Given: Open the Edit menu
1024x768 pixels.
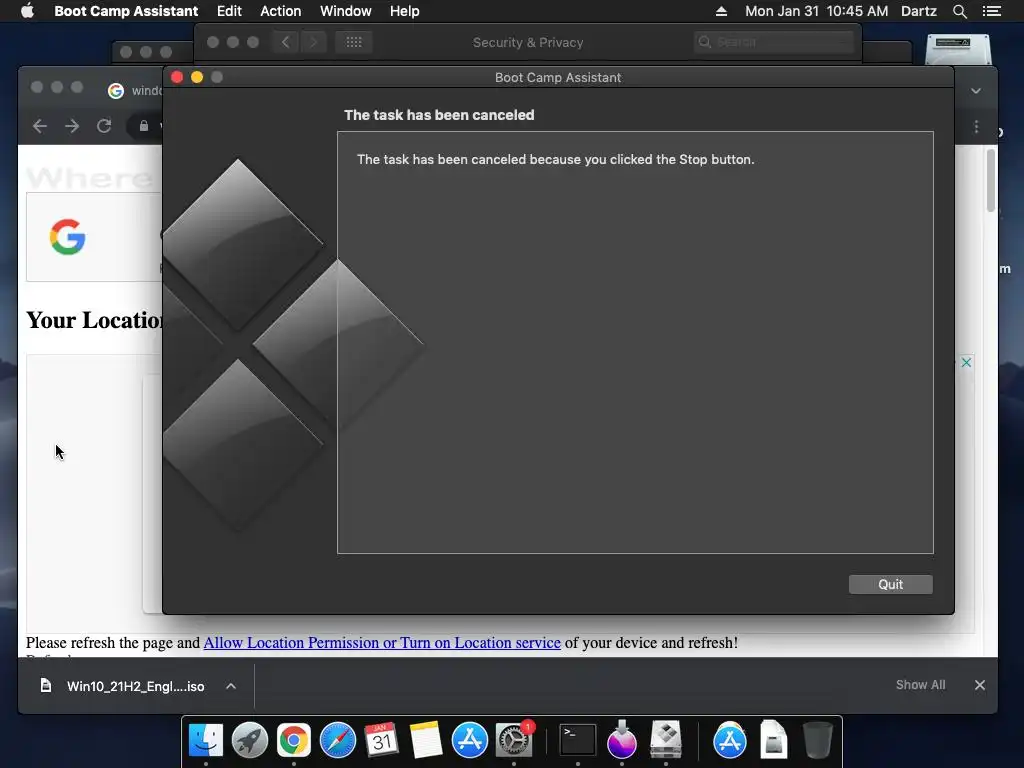Looking at the screenshot, I should [x=229, y=11].
